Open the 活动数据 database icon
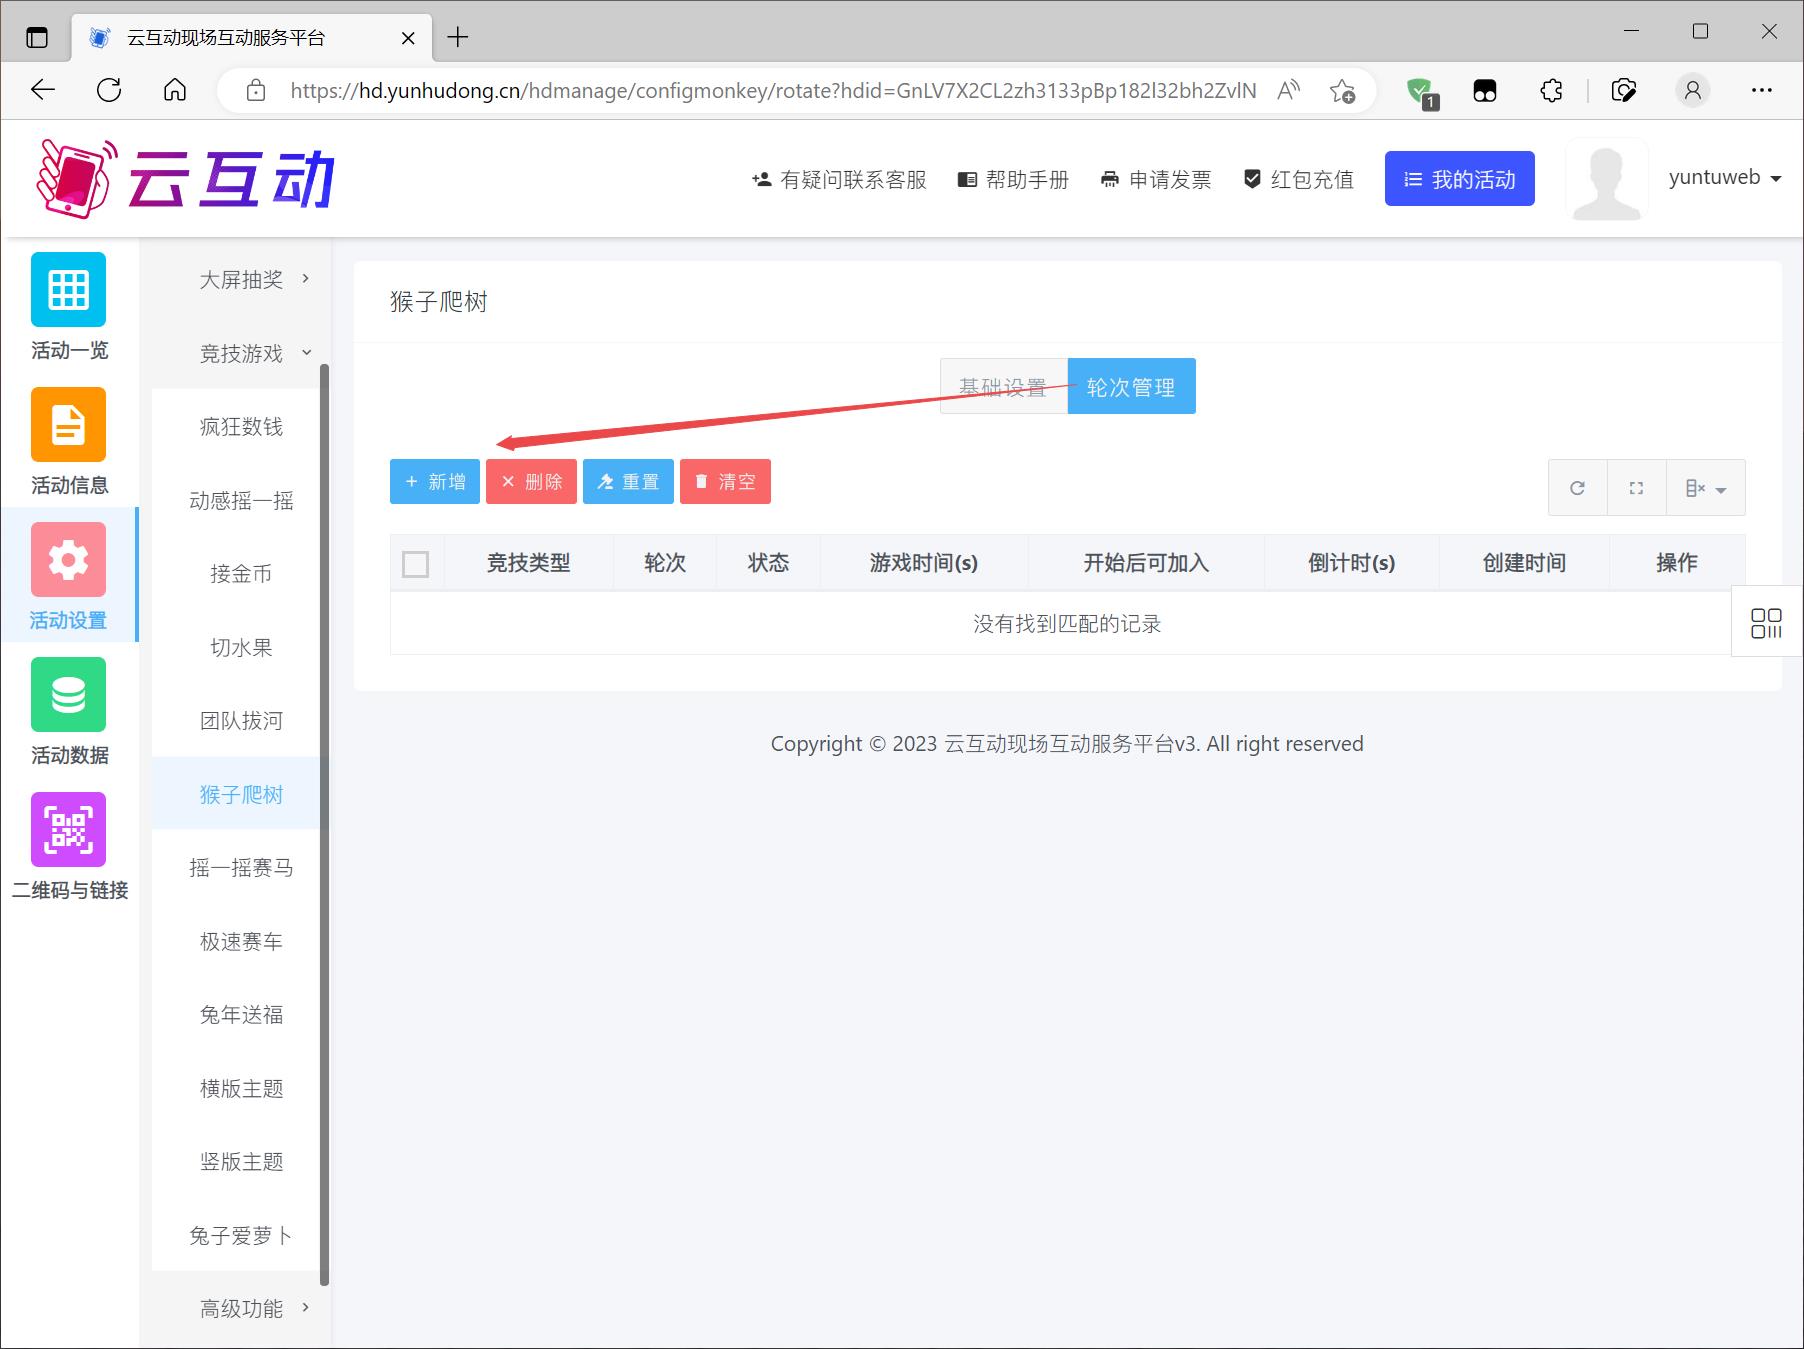 pos(68,694)
